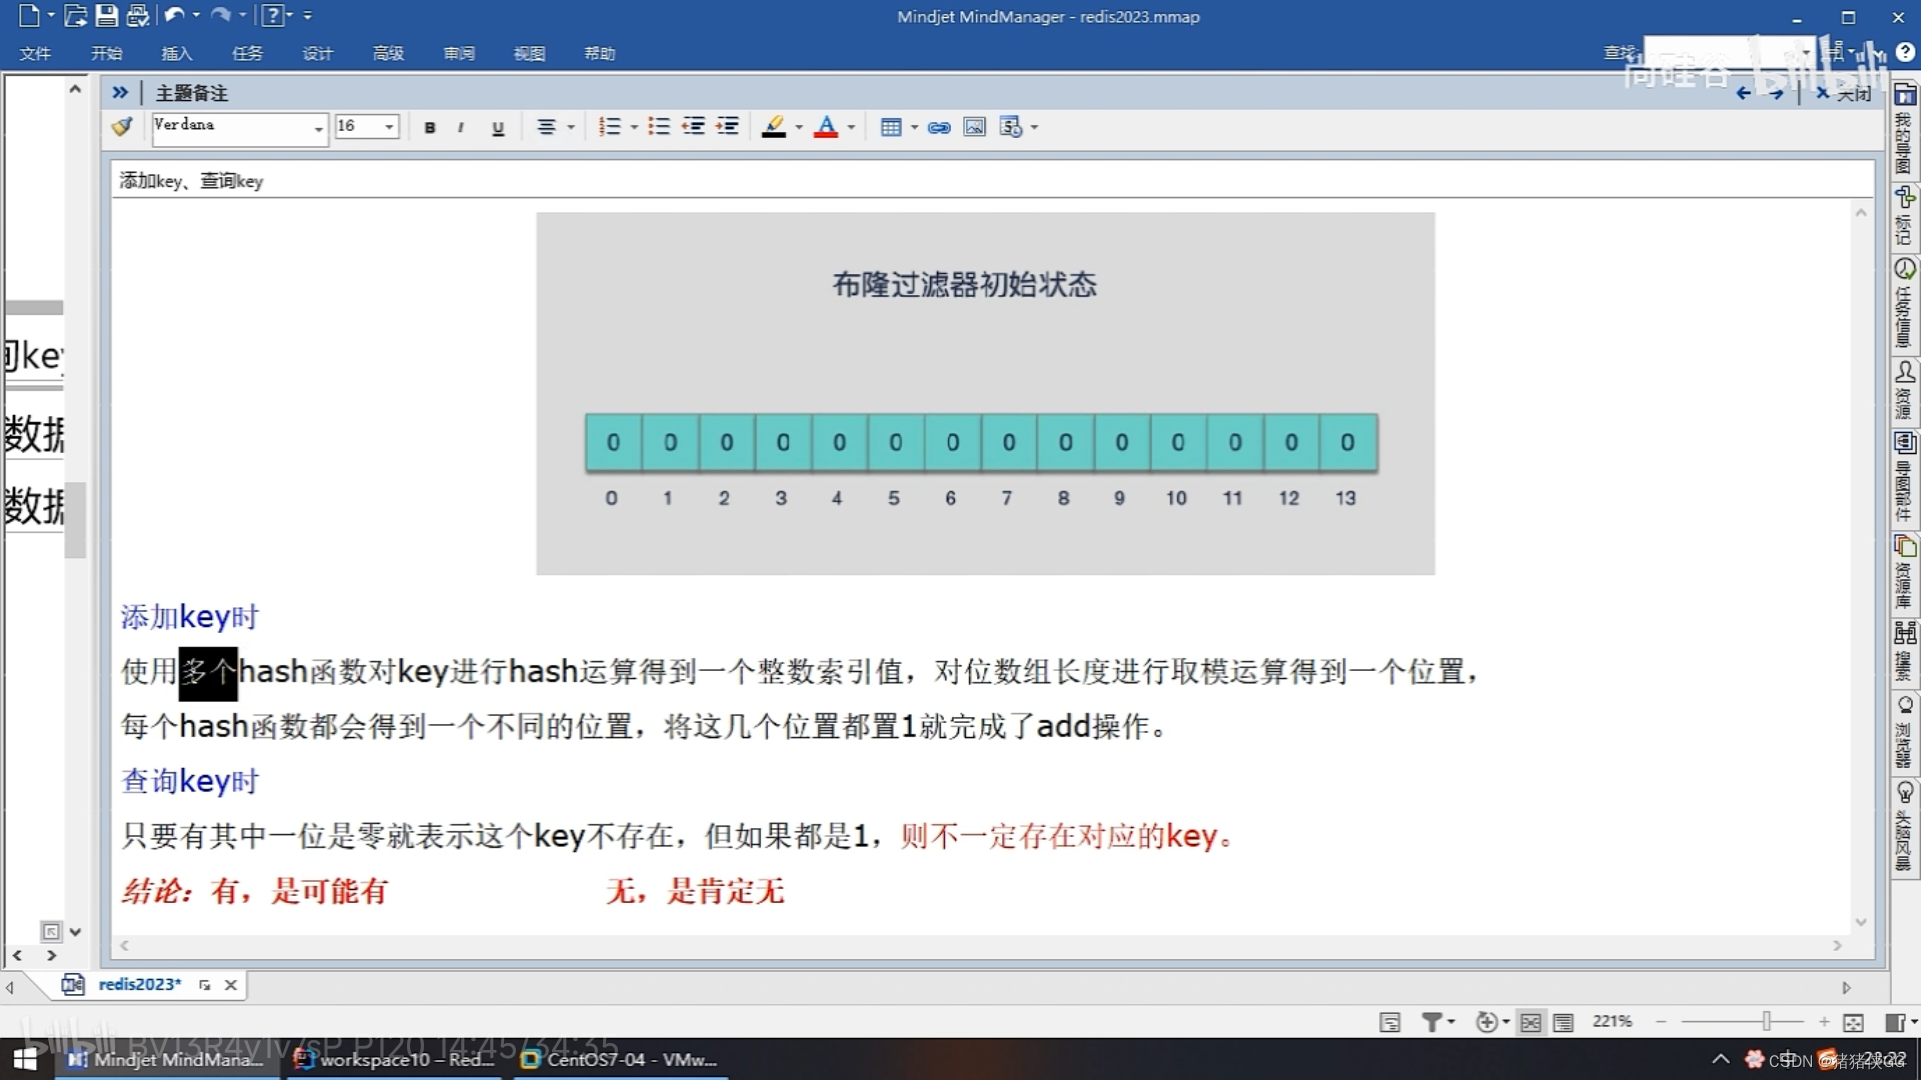This screenshot has width=1921, height=1080.
Task: Click the notes horizontal scrollbar right arrow
Action: (1837, 945)
